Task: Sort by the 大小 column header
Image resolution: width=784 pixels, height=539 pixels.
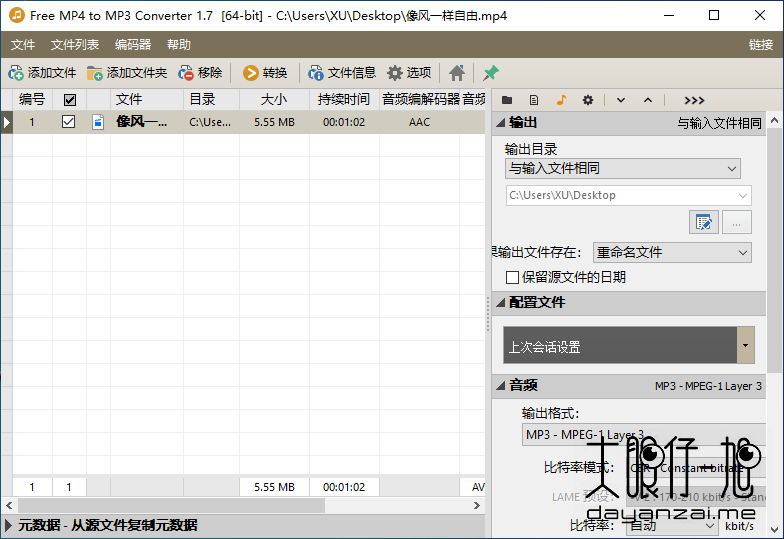Action: (274, 100)
